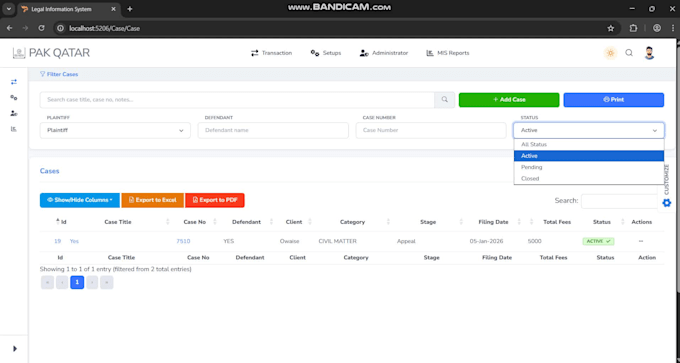Expand the sidebar with the bottom arrow
The width and height of the screenshot is (680, 363).
[x=15, y=349]
